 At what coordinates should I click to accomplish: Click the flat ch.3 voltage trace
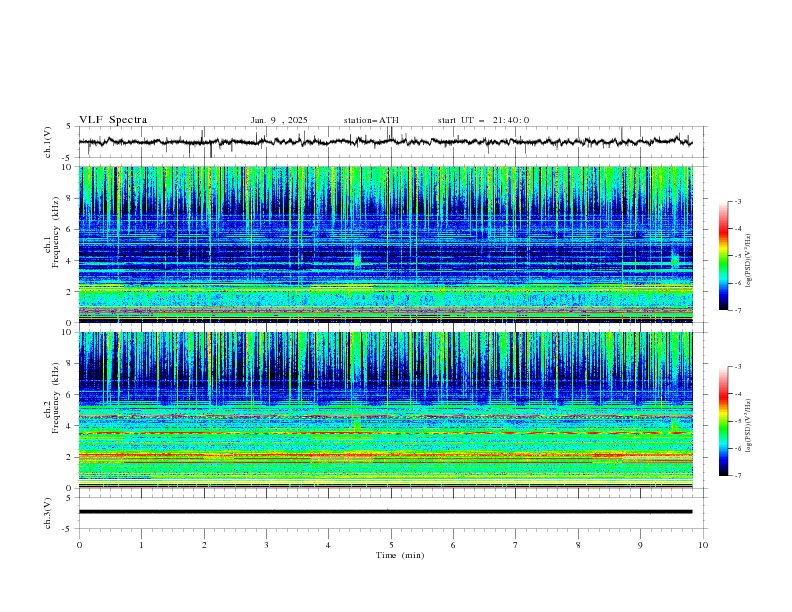click(385, 512)
